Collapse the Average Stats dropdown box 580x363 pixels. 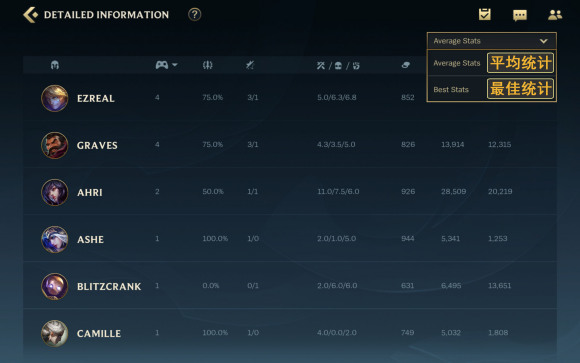(x=492, y=41)
